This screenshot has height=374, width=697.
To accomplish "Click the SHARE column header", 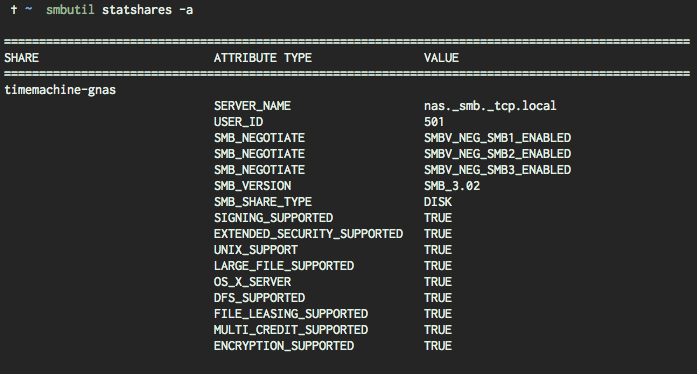I will click(x=22, y=58).
